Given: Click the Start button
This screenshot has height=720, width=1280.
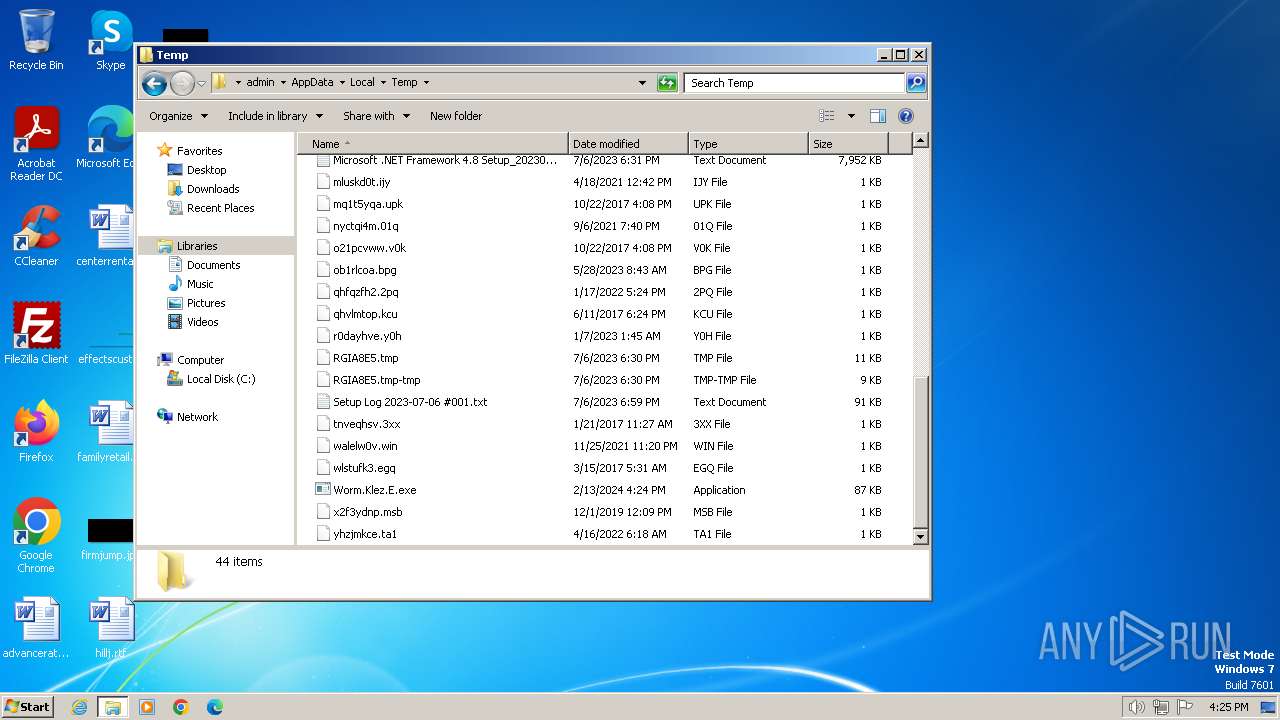Looking at the screenshot, I should (x=27, y=706).
